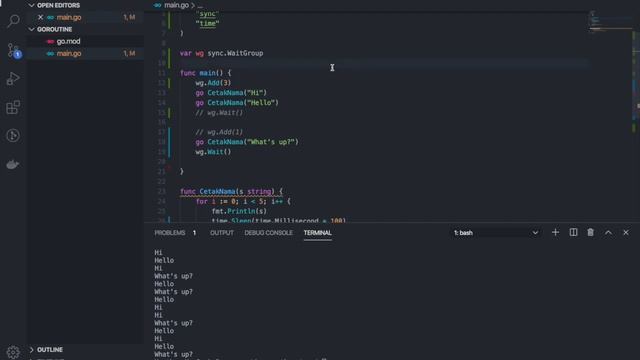Open the Extensions view
The height and width of the screenshot is (360, 640).
coord(13,107)
